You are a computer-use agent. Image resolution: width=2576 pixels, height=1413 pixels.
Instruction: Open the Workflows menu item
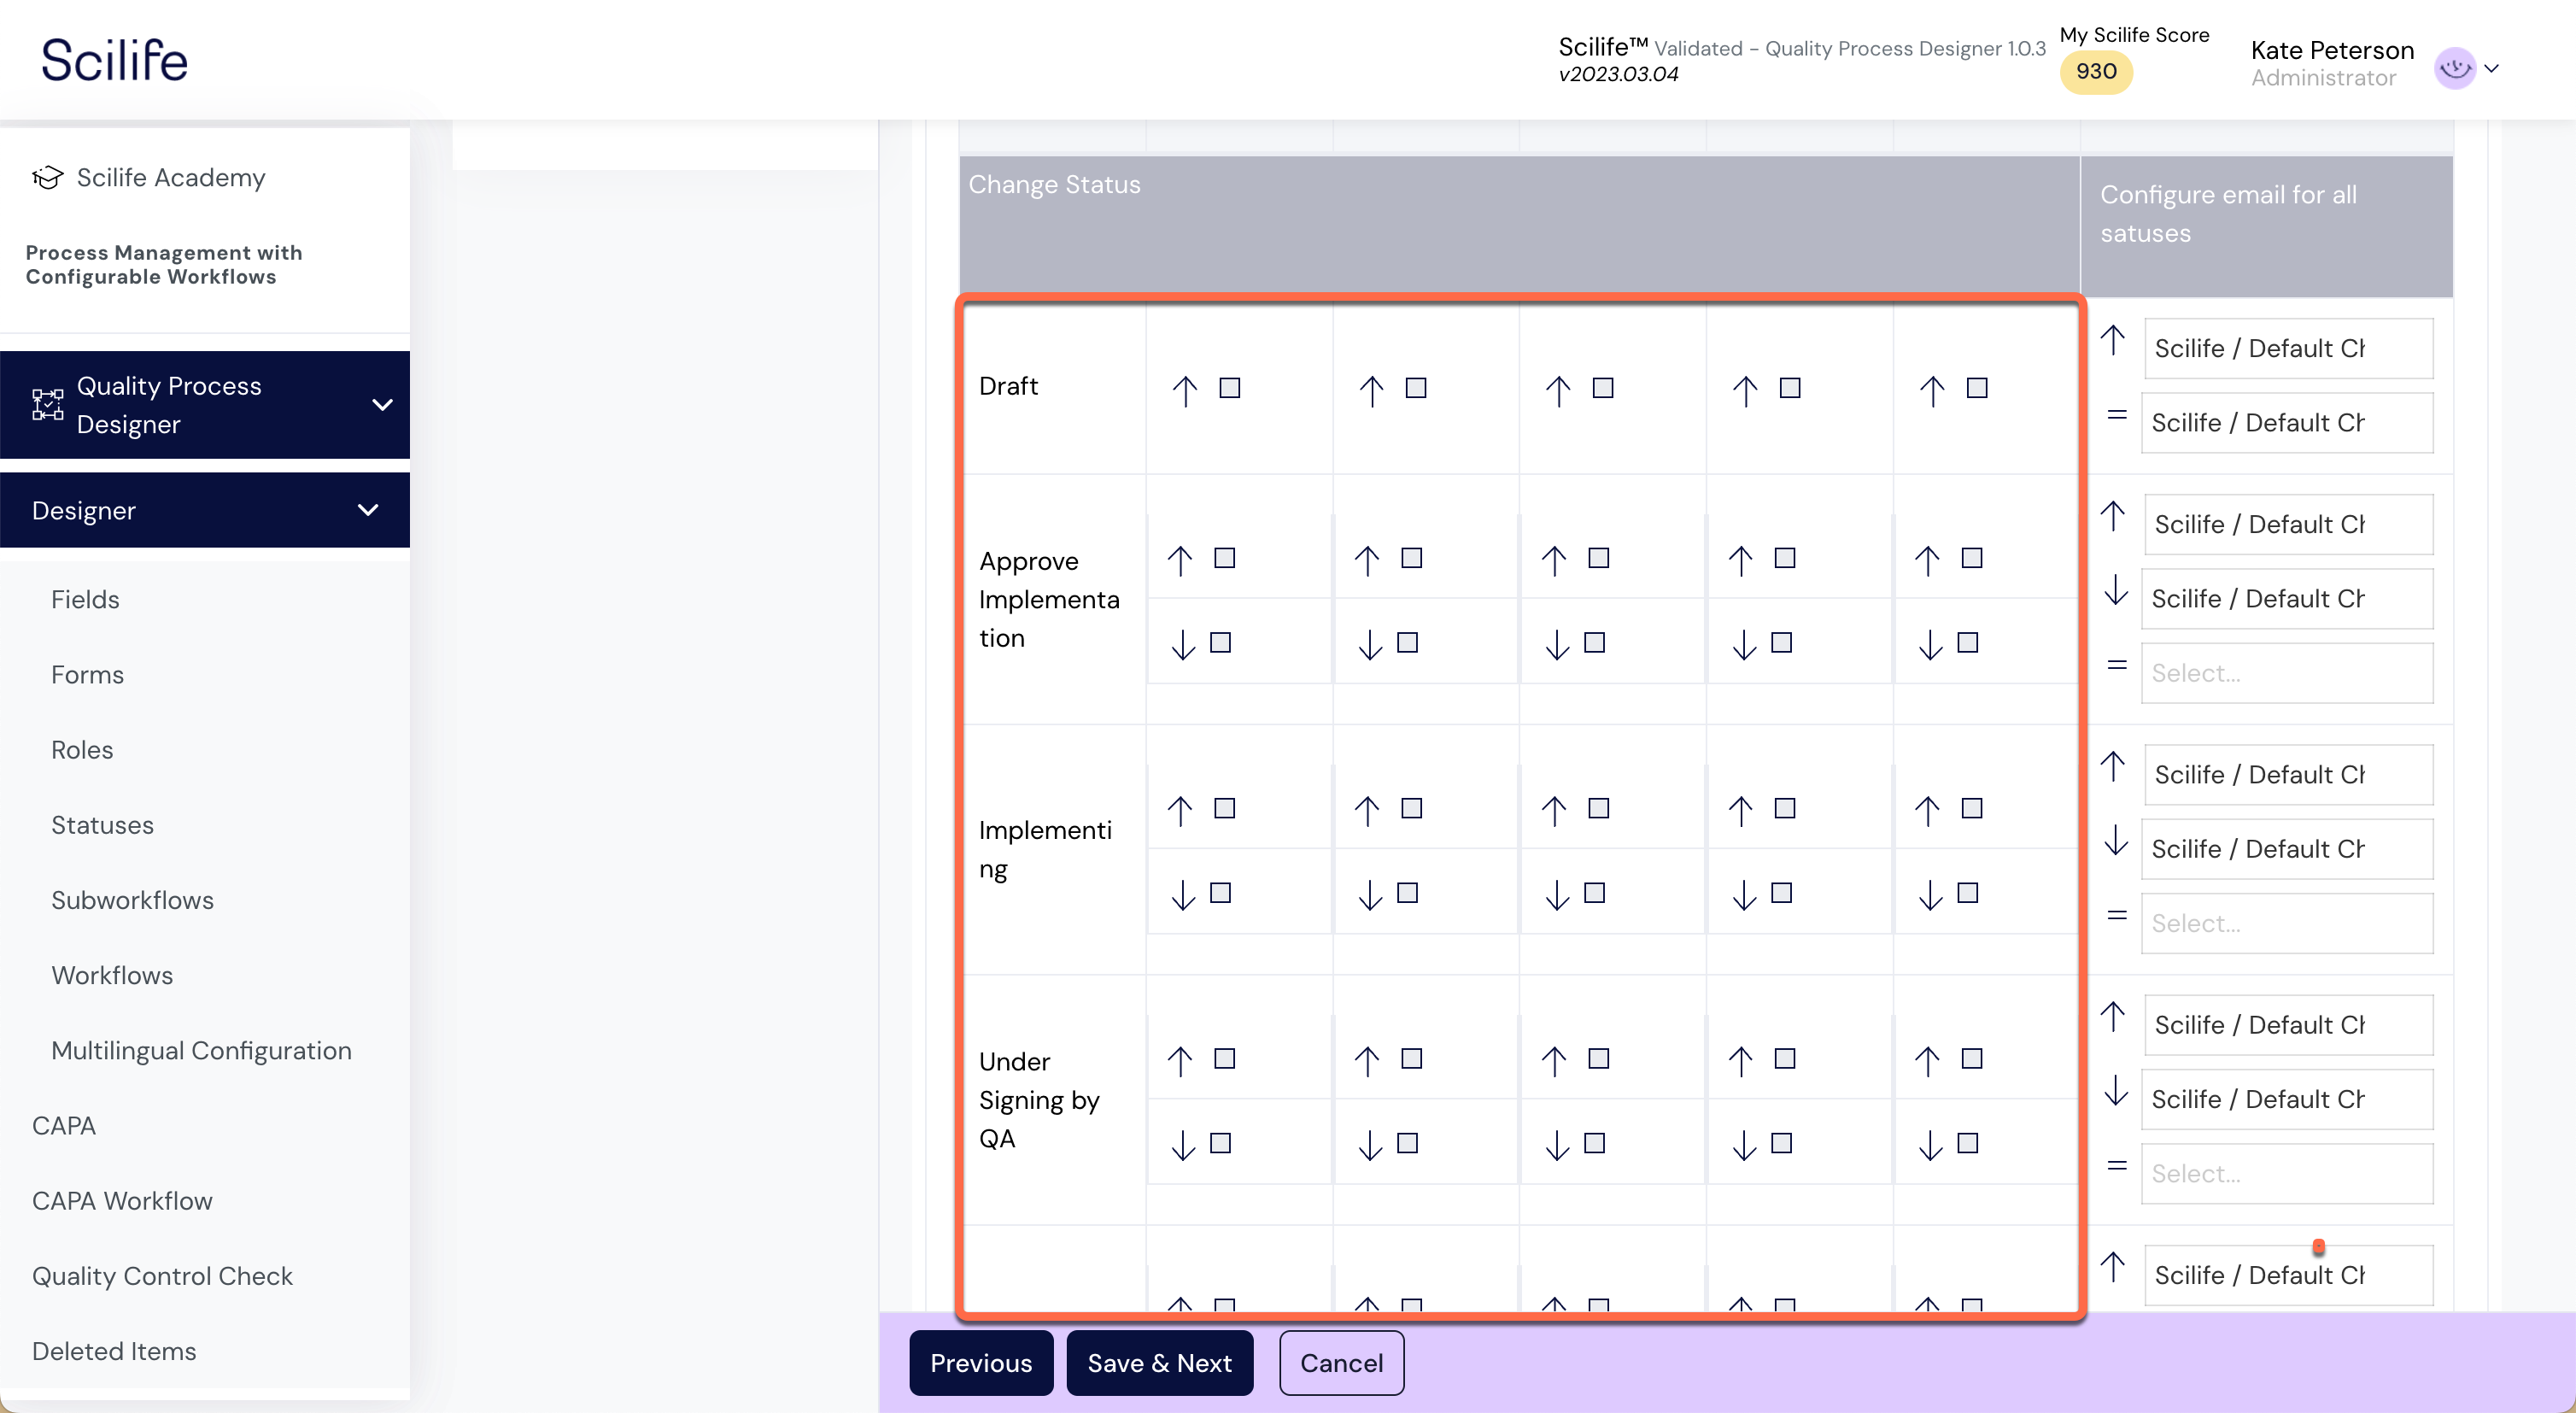[112, 975]
